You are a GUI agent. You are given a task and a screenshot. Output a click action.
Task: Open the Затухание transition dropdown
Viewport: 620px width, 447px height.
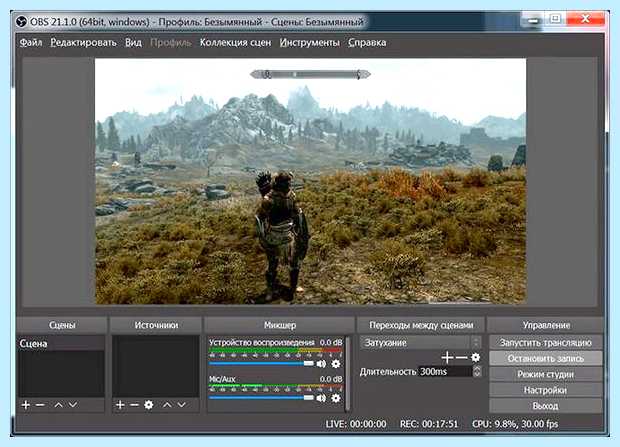[421, 343]
